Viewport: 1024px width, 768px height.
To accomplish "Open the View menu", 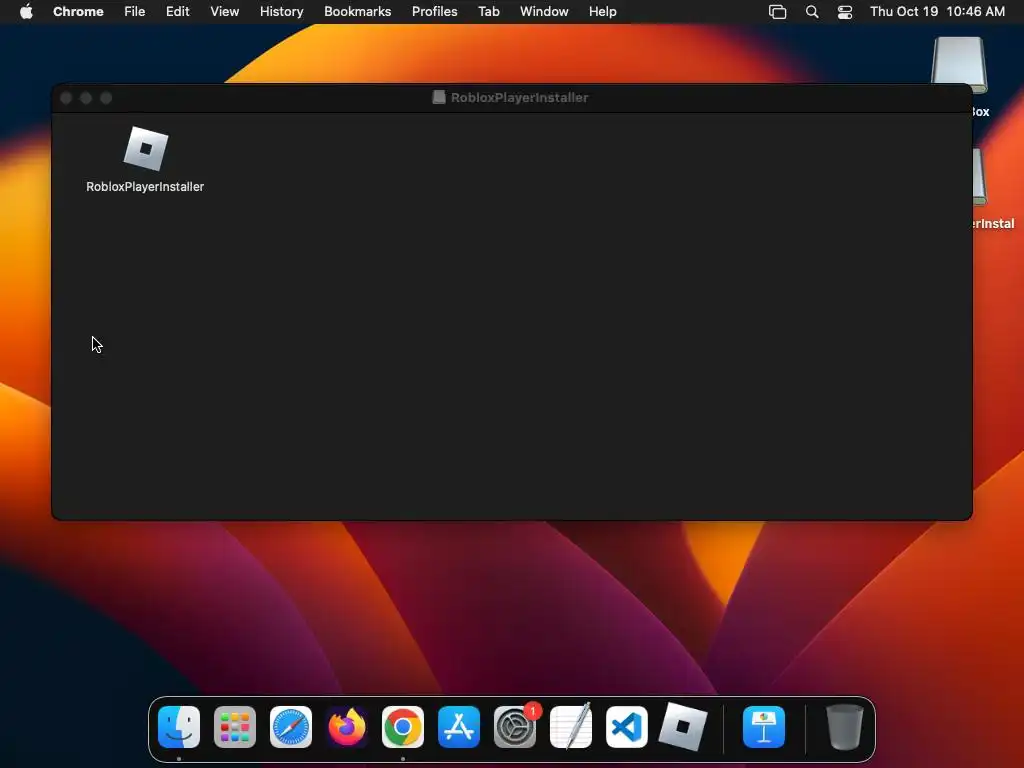I will click(225, 11).
